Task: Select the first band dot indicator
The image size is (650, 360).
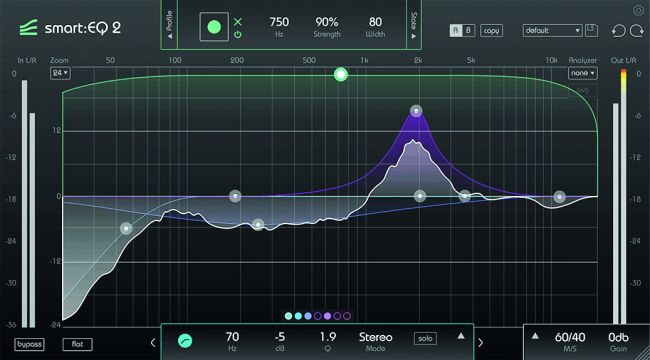Action: tap(288, 316)
